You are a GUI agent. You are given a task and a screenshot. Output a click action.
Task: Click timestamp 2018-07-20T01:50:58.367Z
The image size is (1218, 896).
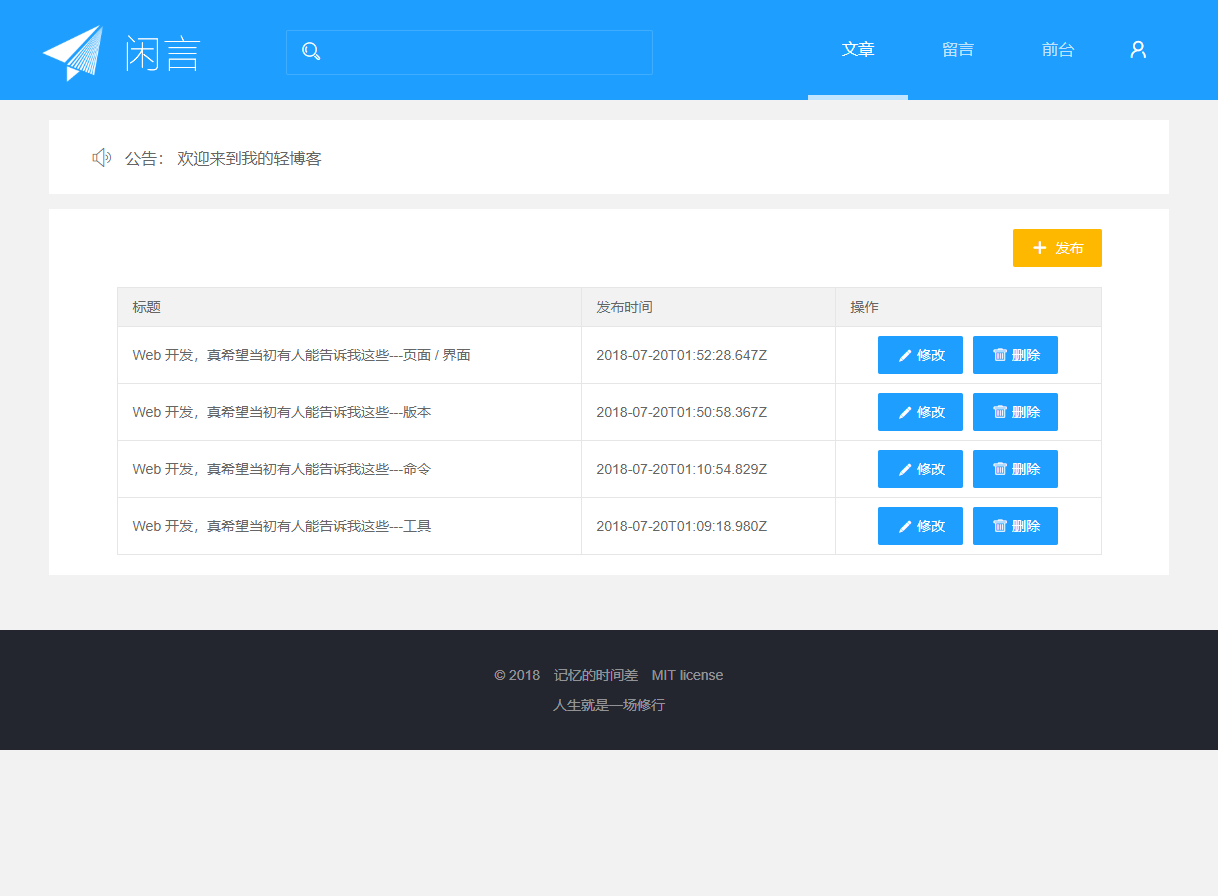click(x=682, y=412)
